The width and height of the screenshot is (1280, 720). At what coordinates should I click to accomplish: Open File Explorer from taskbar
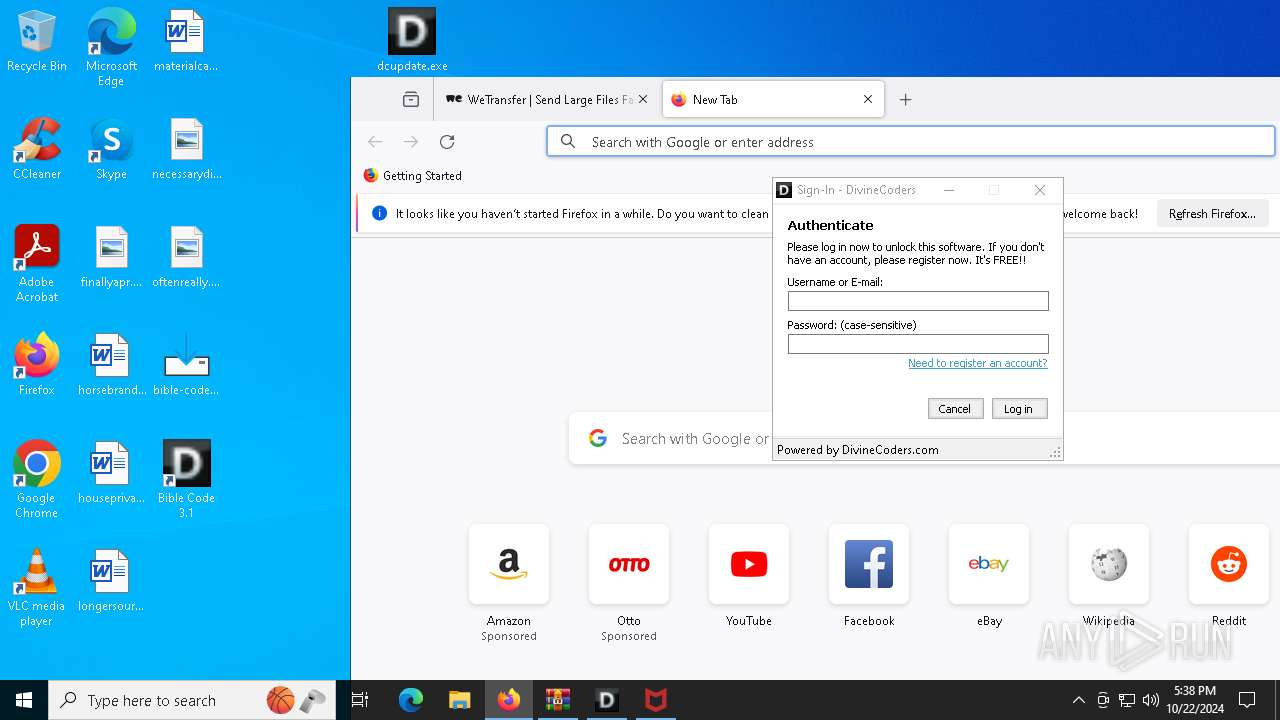coord(459,700)
